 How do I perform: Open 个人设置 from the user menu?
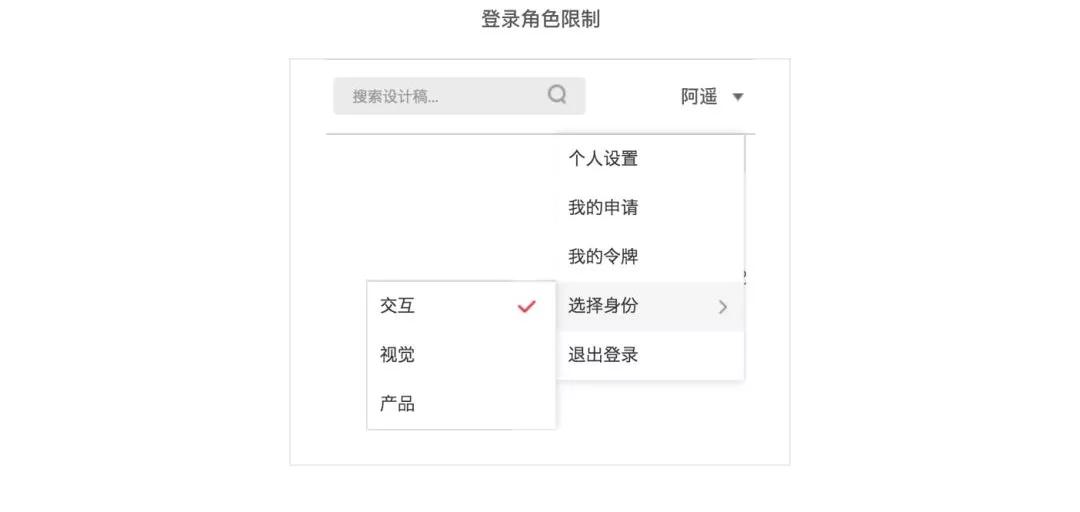tap(650, 159)
